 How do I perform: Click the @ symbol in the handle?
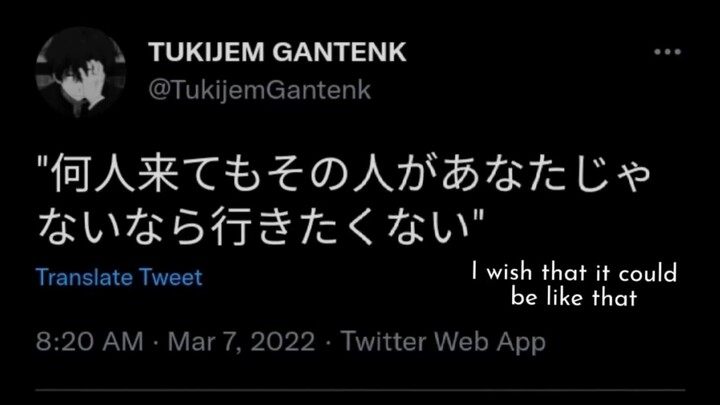[158, 90]
